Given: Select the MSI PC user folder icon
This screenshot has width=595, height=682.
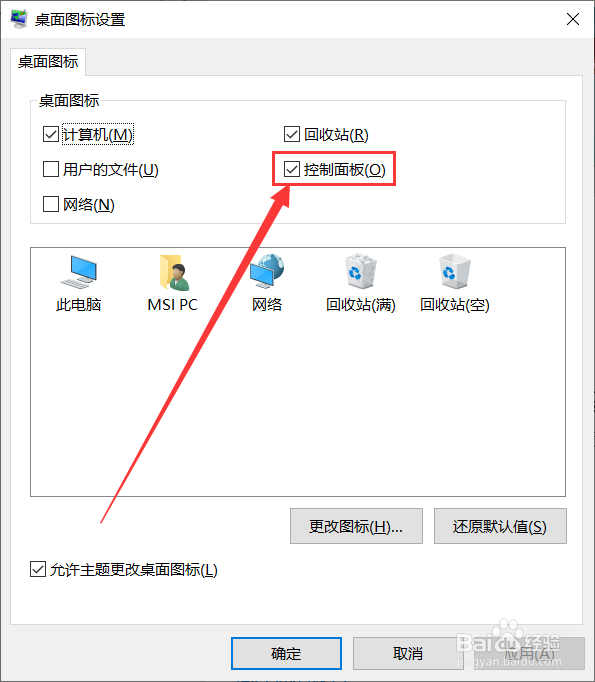Looking at the screenshot, I should point(173,273).
